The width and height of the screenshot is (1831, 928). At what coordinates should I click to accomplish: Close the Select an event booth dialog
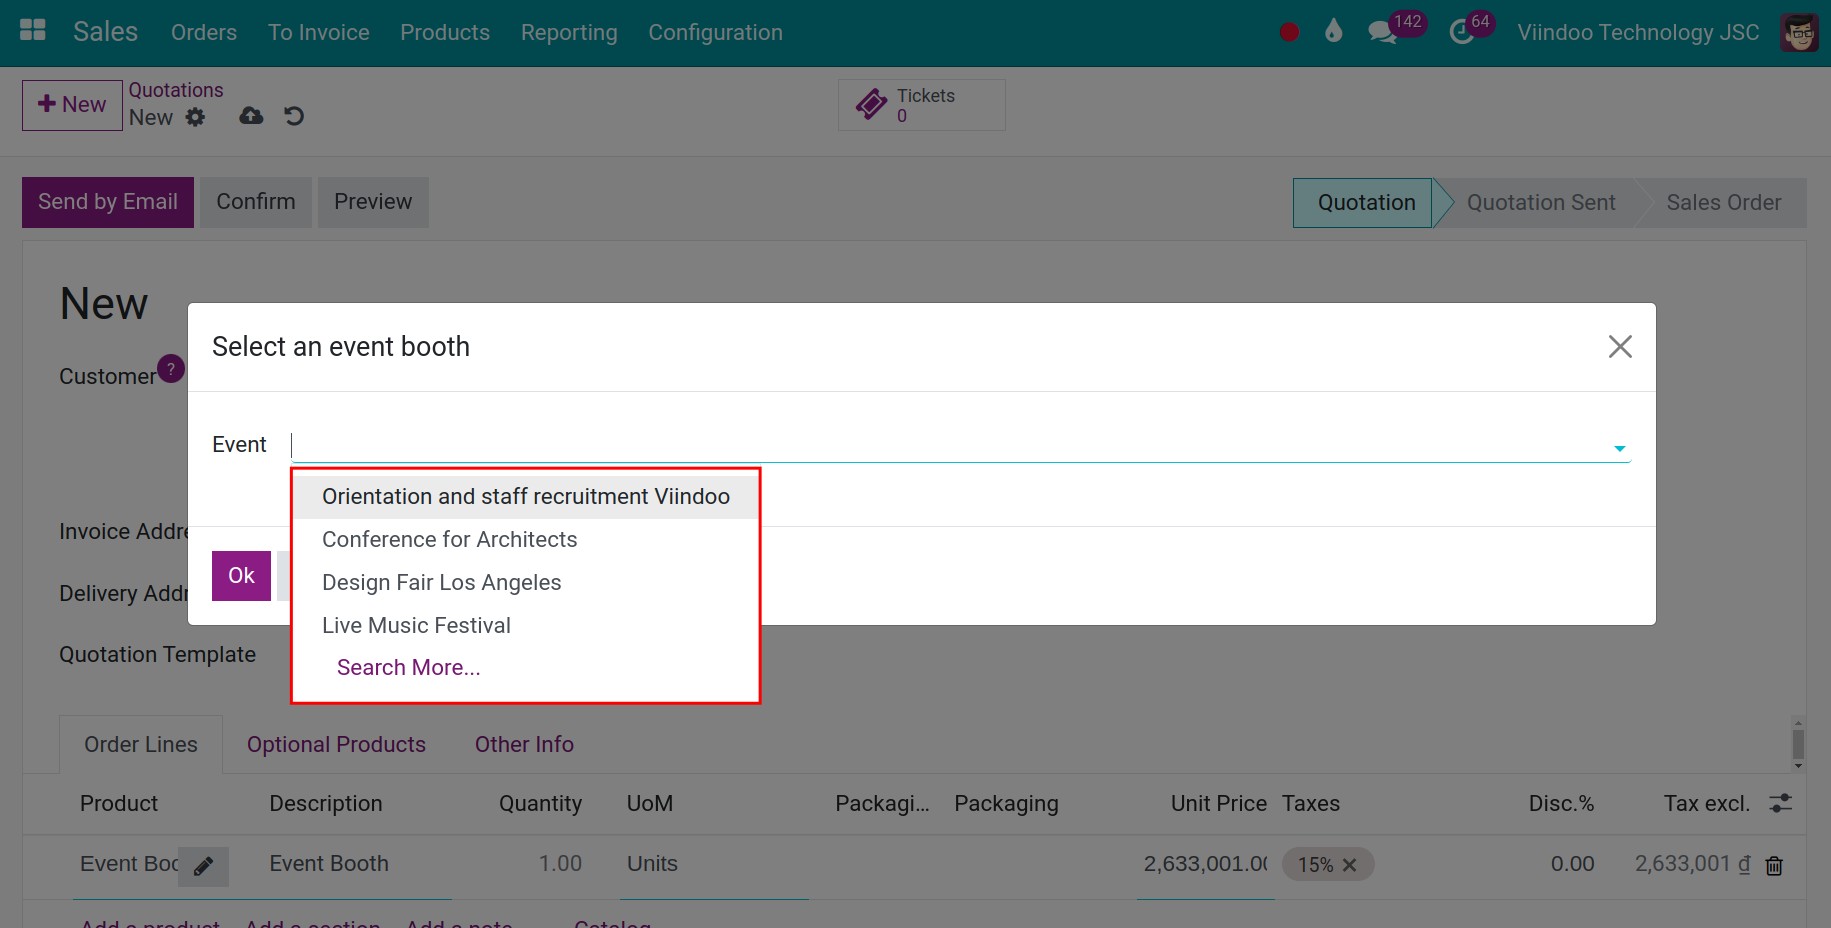coord(1620,346)
